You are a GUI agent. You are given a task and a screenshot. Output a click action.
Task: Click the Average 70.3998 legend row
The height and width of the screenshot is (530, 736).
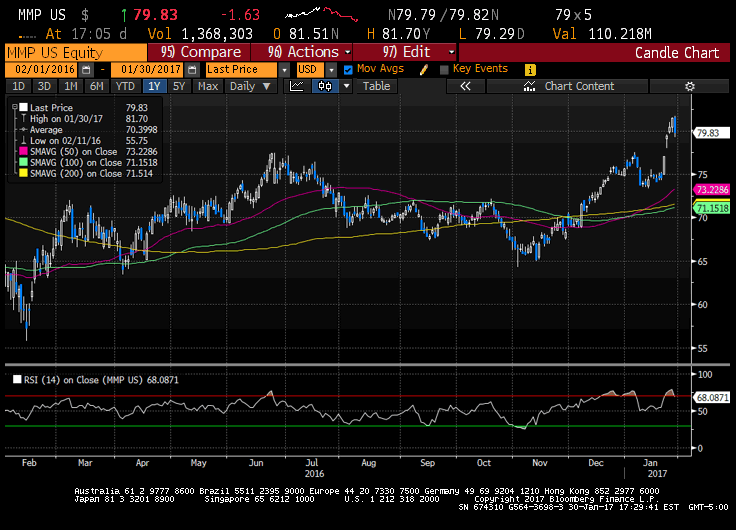coord(88,130)
